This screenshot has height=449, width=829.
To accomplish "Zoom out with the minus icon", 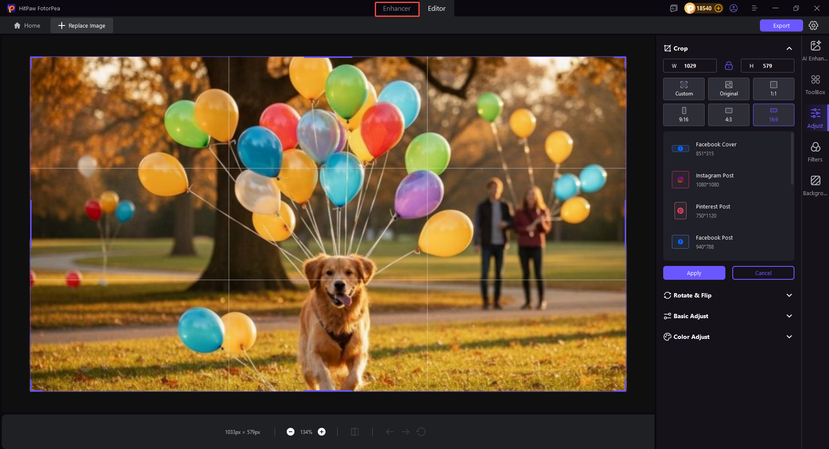I will (x=291, y=432).
